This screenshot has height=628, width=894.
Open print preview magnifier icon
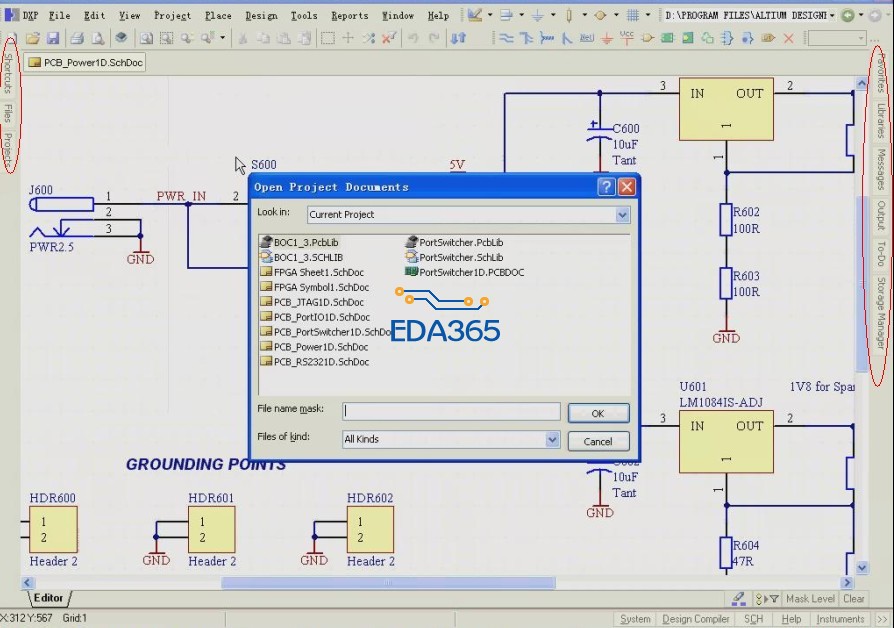98,38
